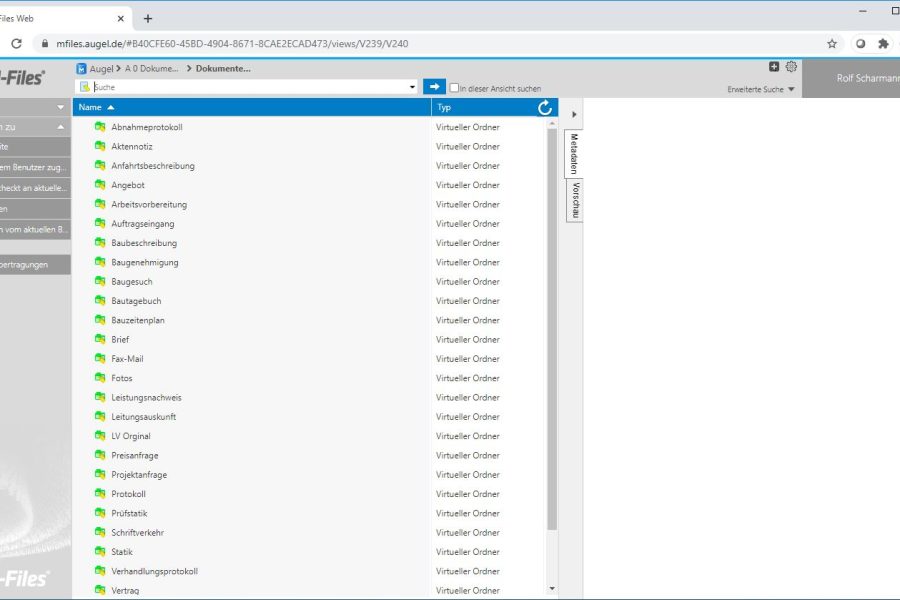
Task: Click the blue search arrow button
Action: point(434,87)
